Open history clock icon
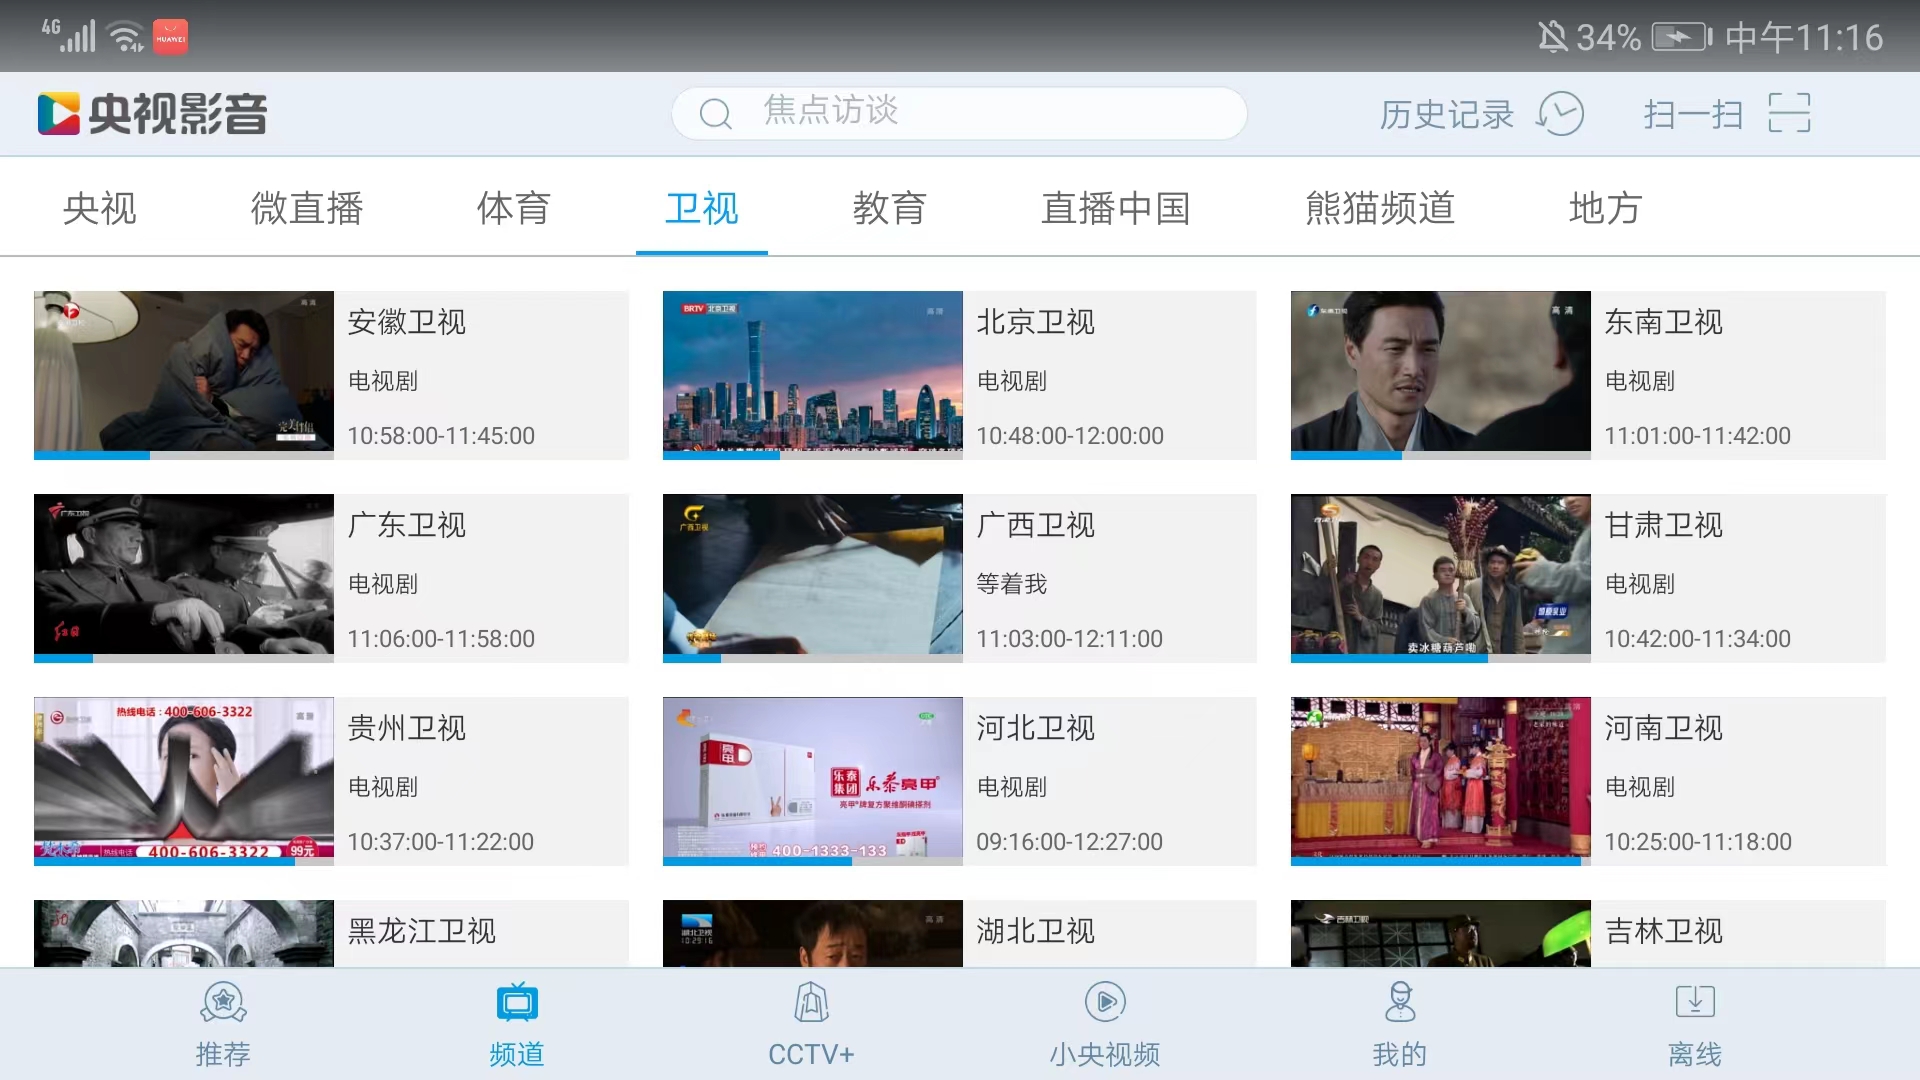1920x1080 pixels. tap(1560, 114)
